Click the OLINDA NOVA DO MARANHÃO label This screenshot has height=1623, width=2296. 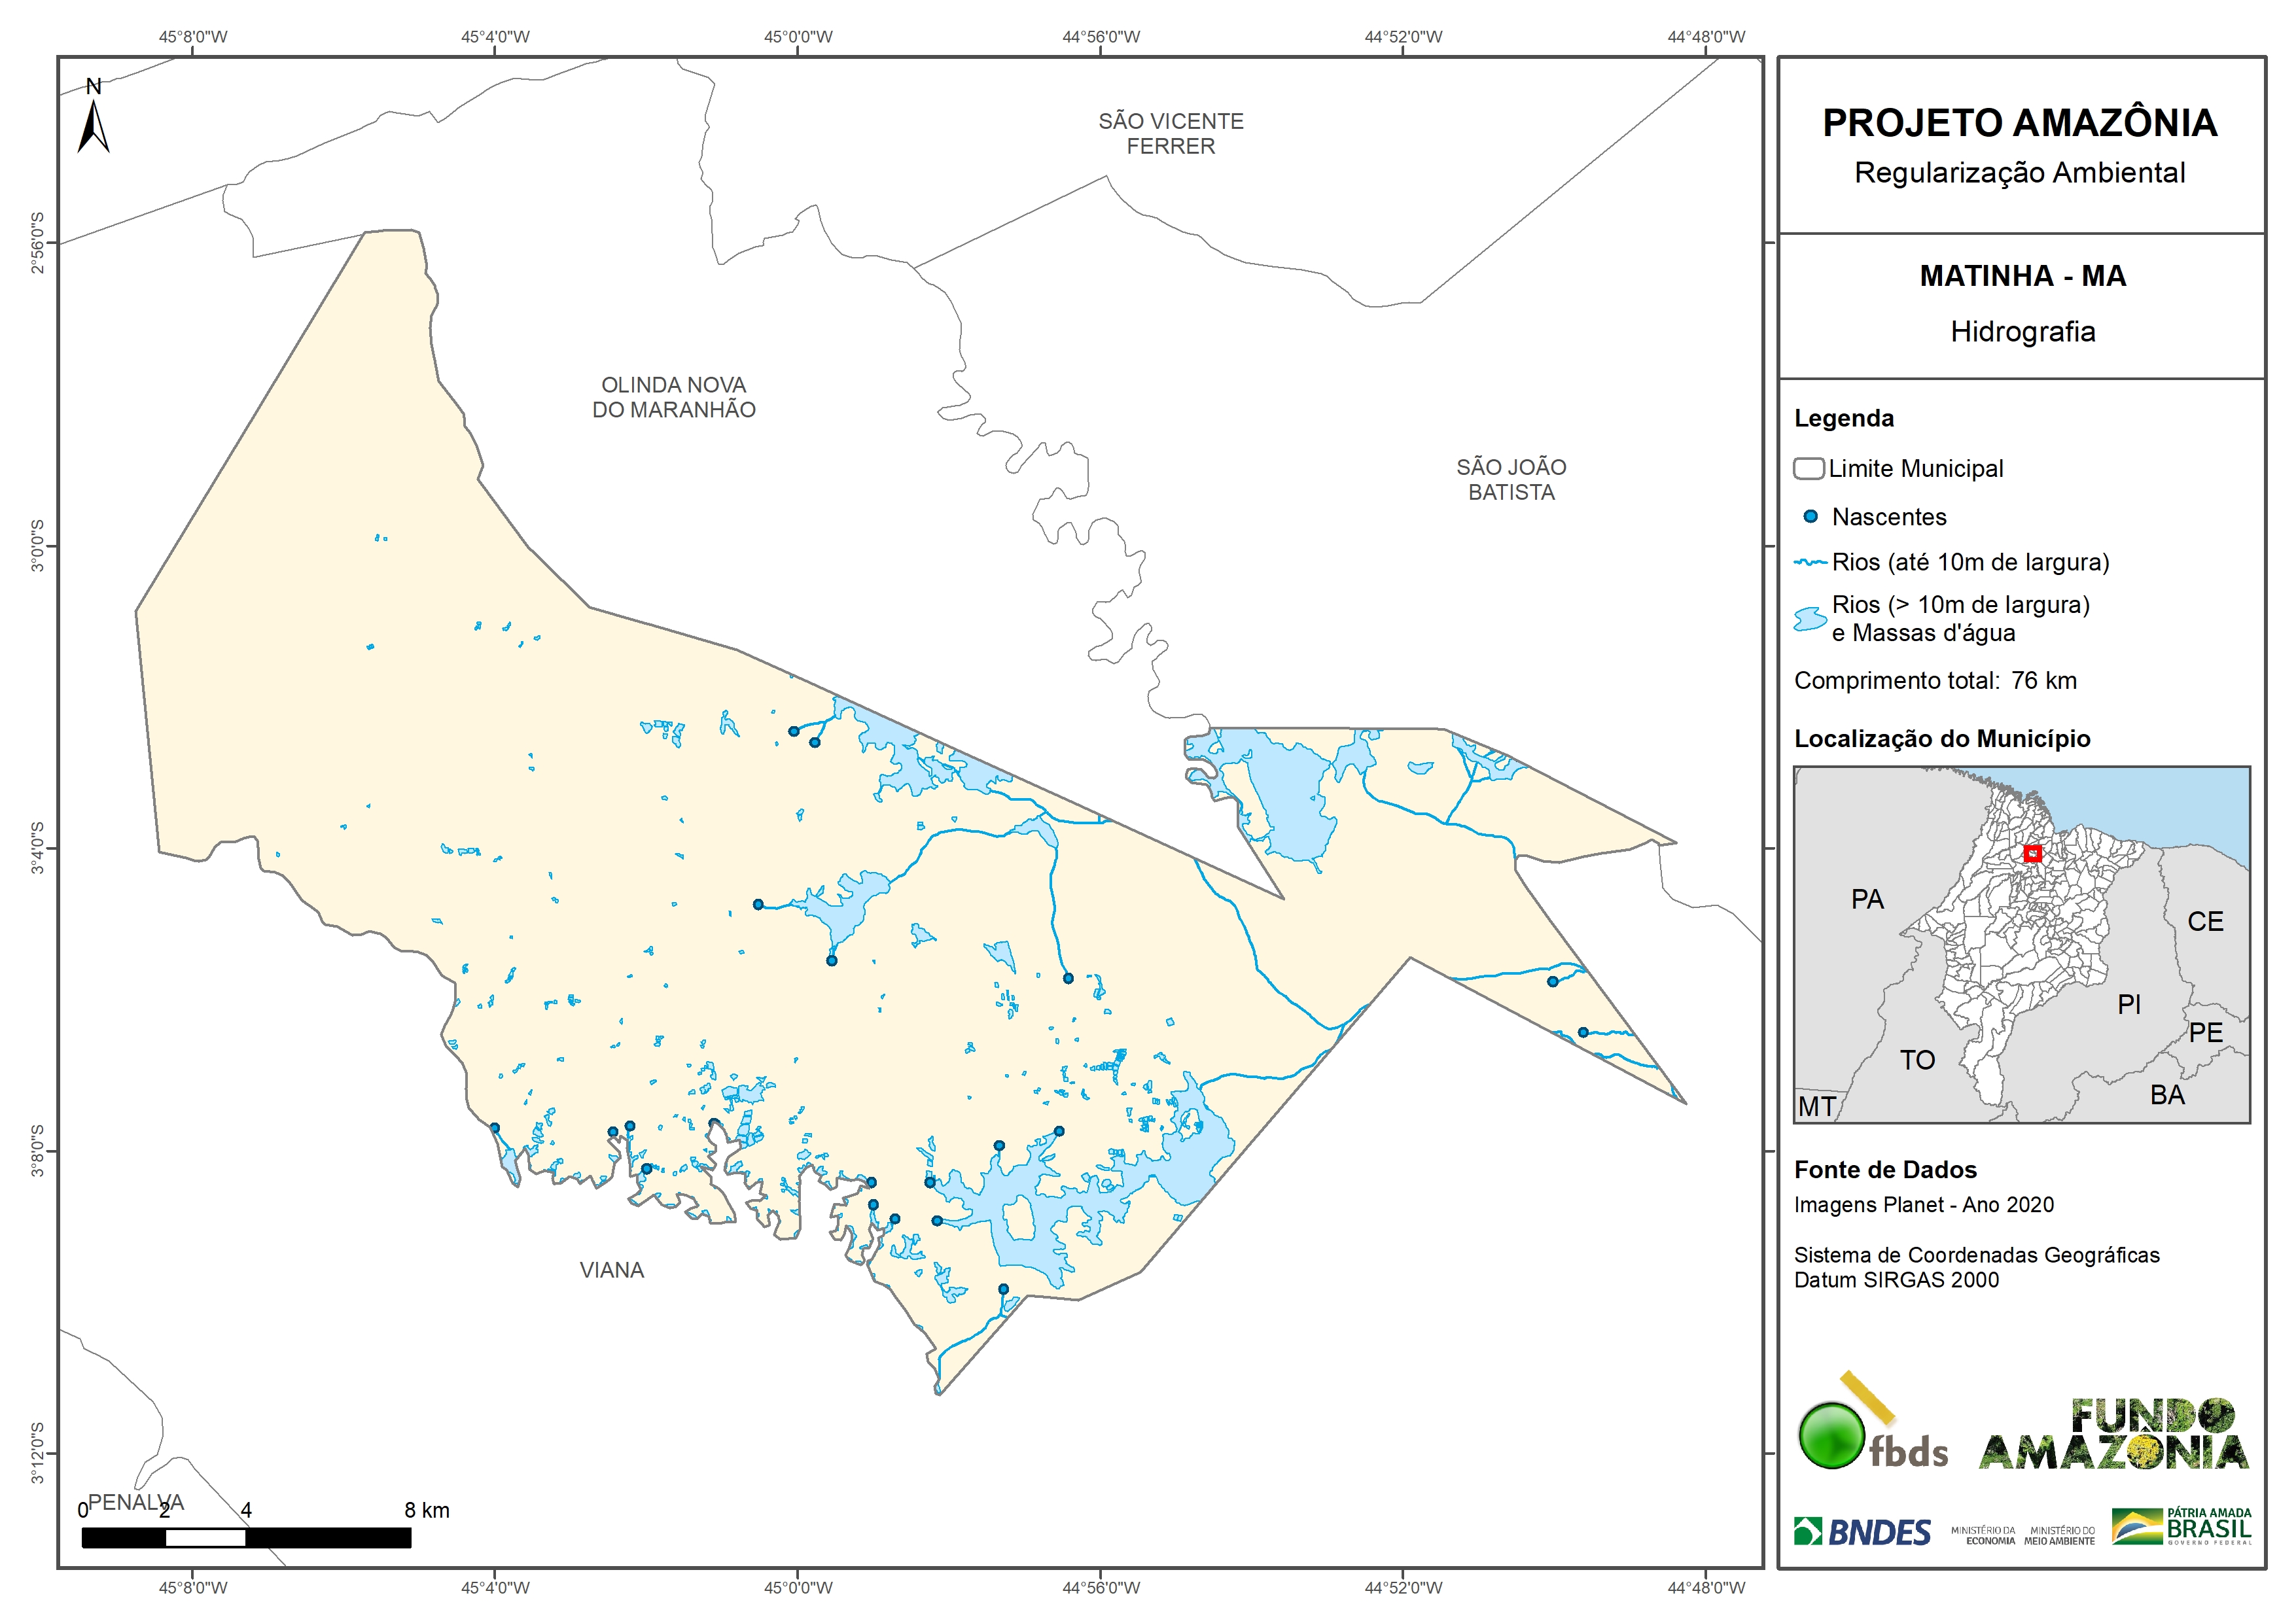674,397
